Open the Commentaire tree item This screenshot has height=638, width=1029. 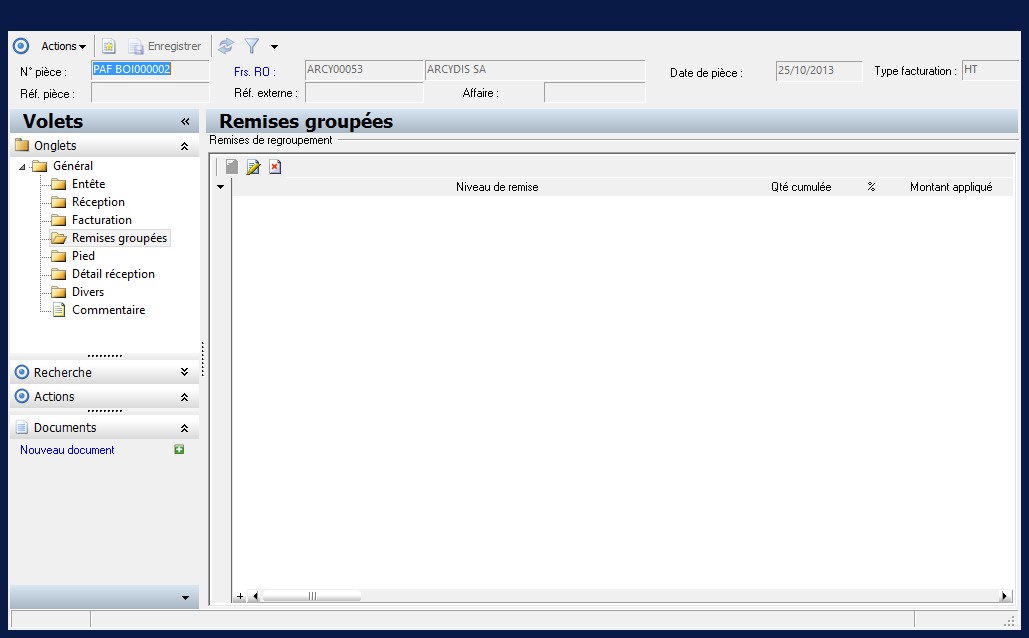(x=108, y=310)
